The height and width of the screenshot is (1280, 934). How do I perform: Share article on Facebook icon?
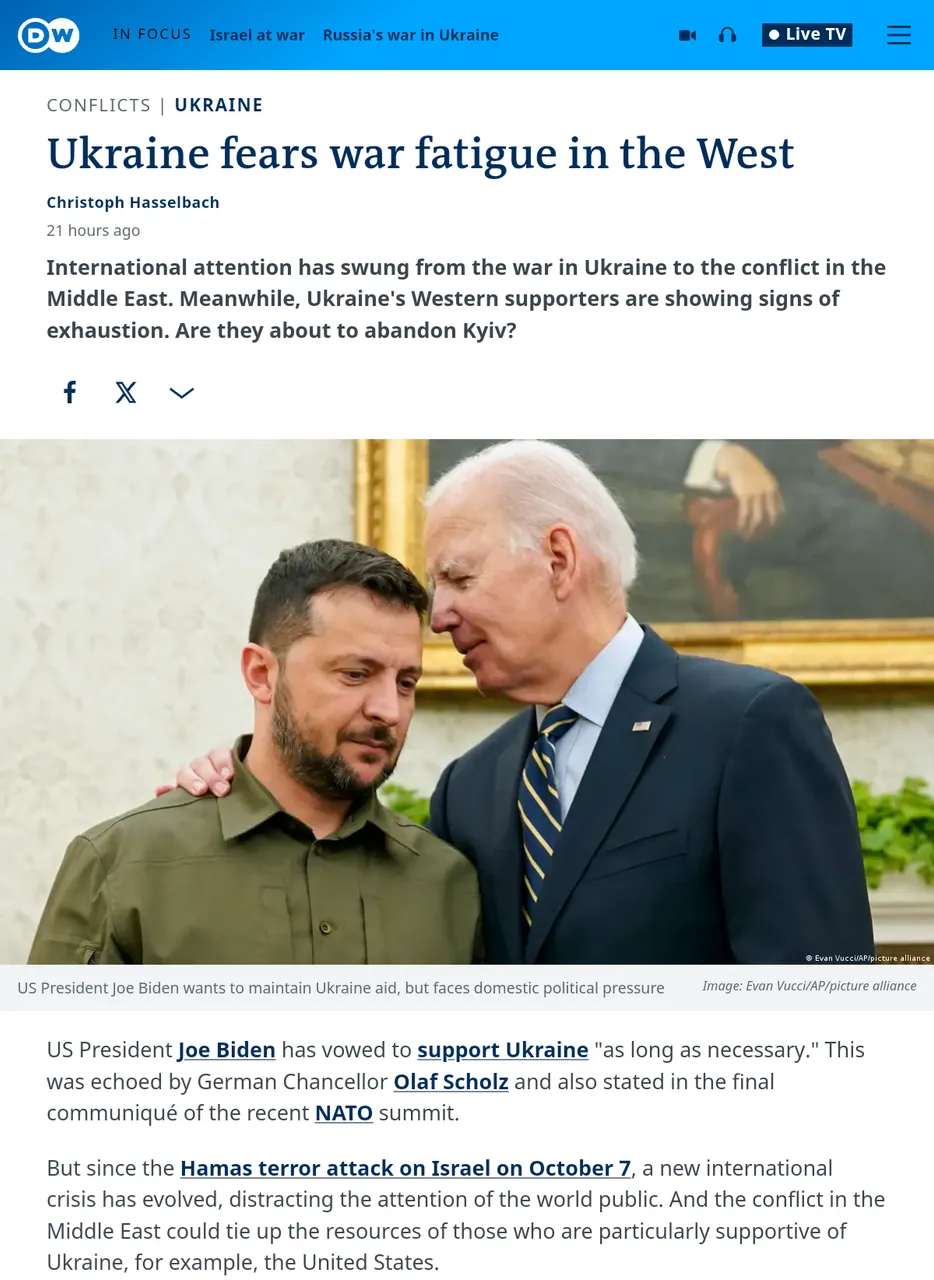70,392
